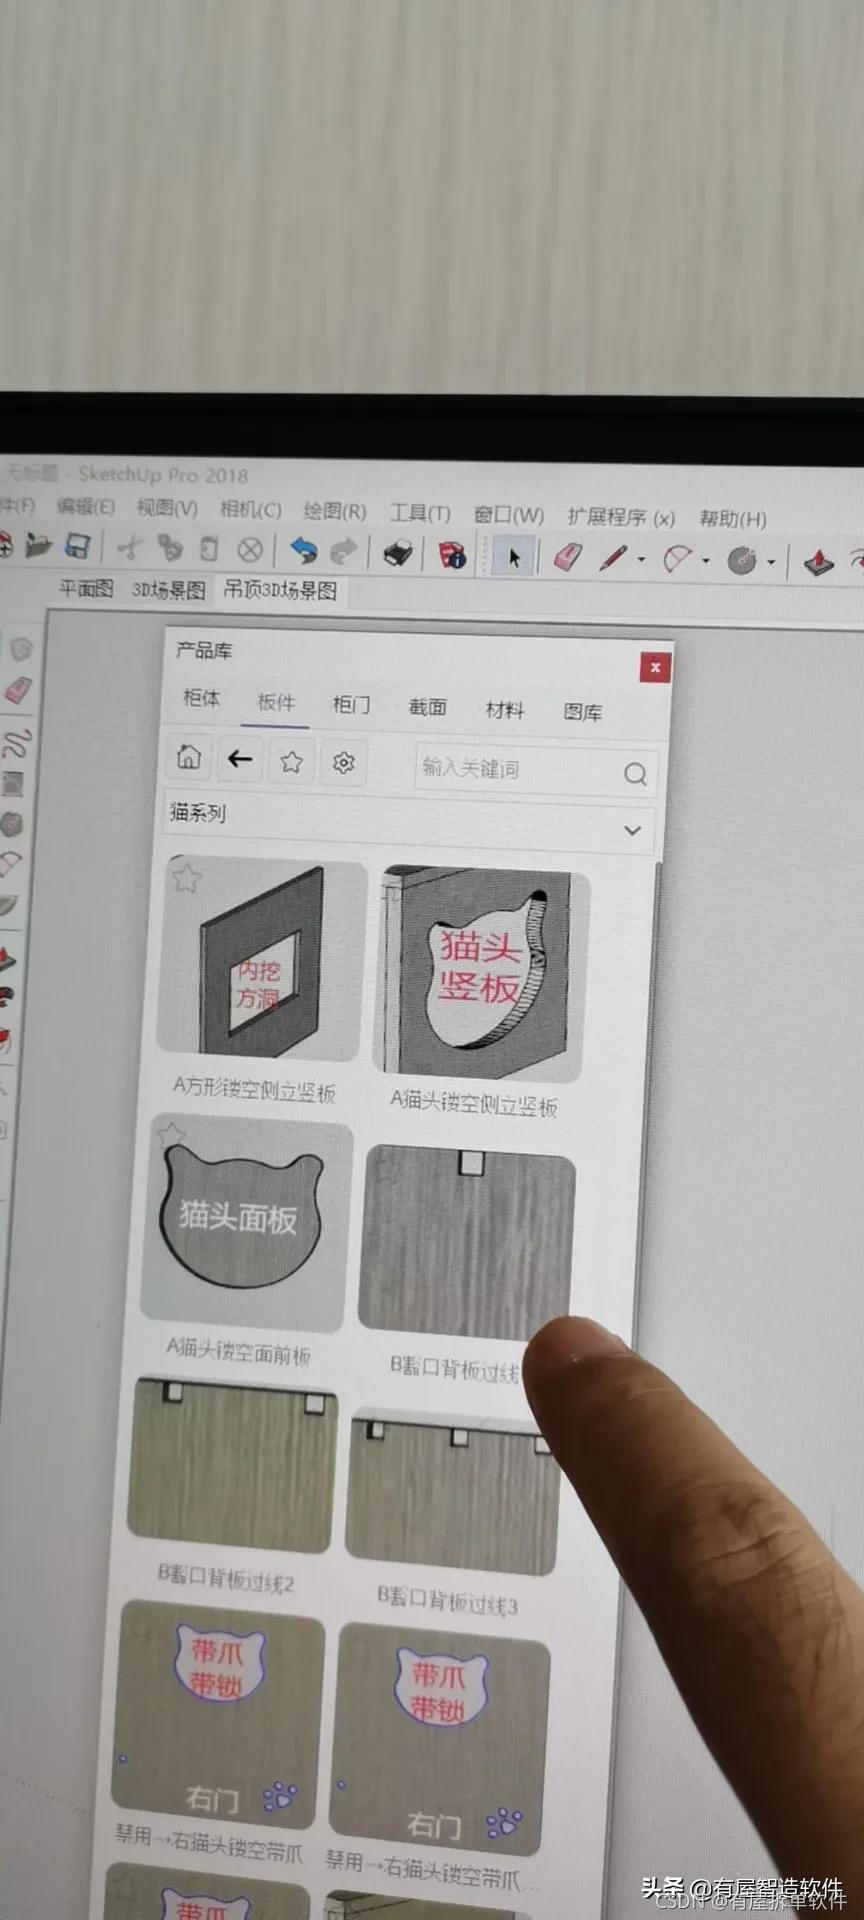The width and height of the screenshot is (864, 1920).
Task: Undo the last action with the blue arrow
Action: click(303, 550)
